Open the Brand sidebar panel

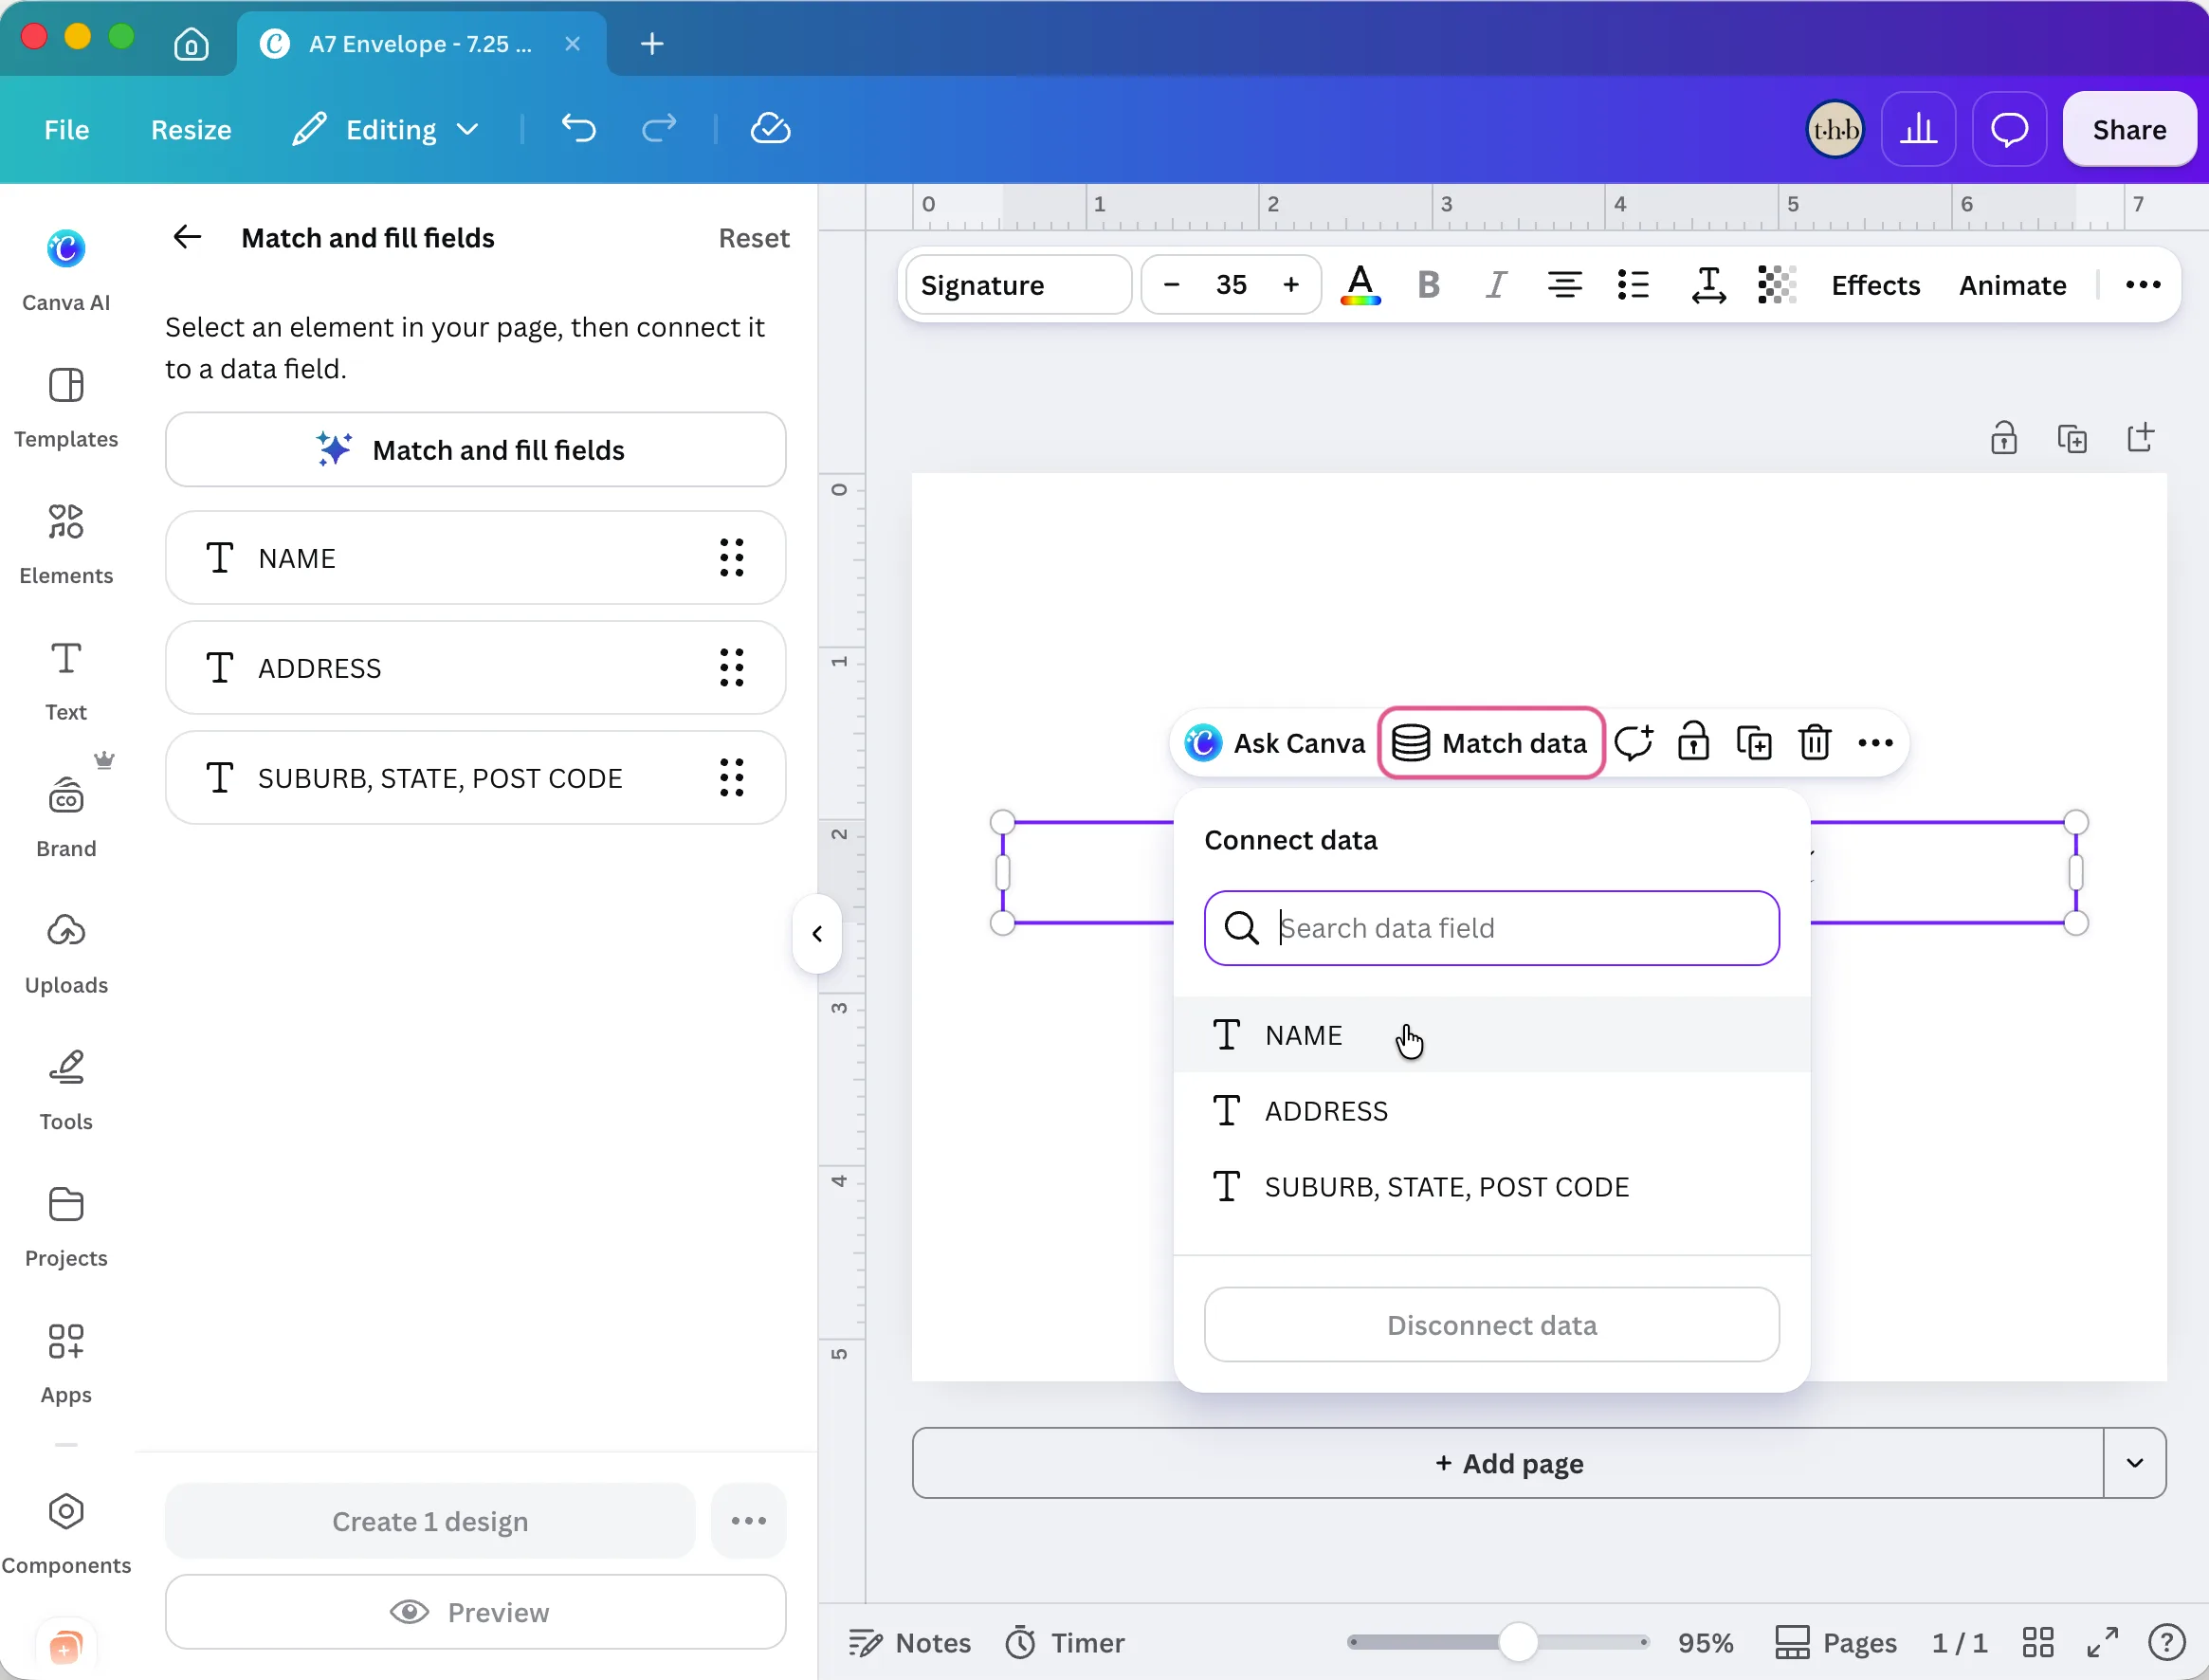(x=66, y=818)
